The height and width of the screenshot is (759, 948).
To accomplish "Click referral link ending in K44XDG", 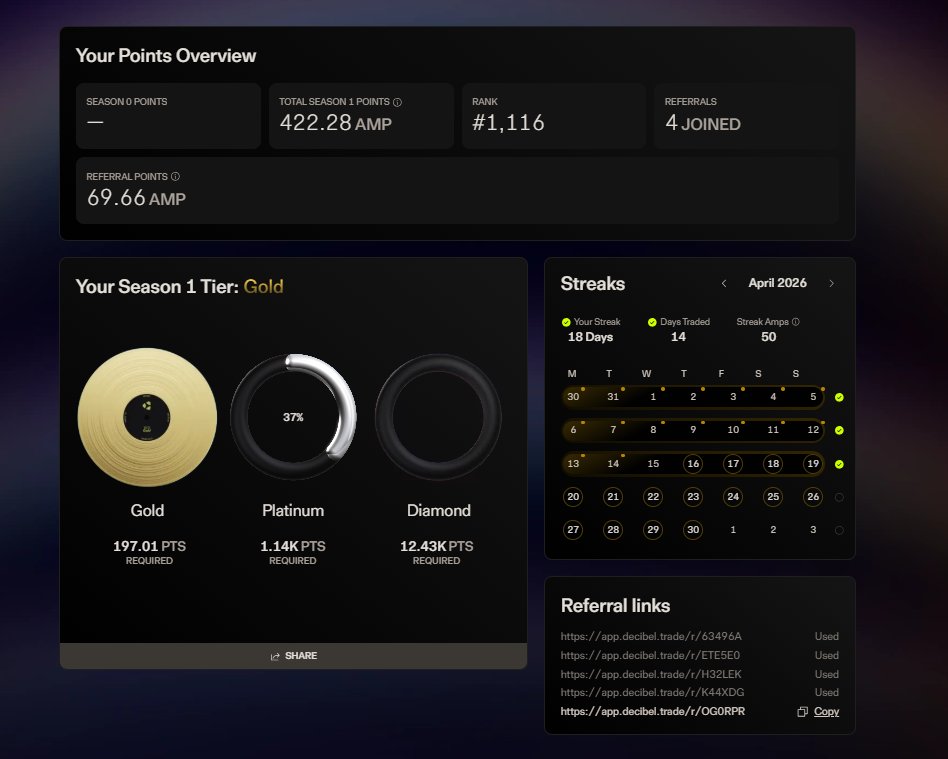I will (652, 692).
